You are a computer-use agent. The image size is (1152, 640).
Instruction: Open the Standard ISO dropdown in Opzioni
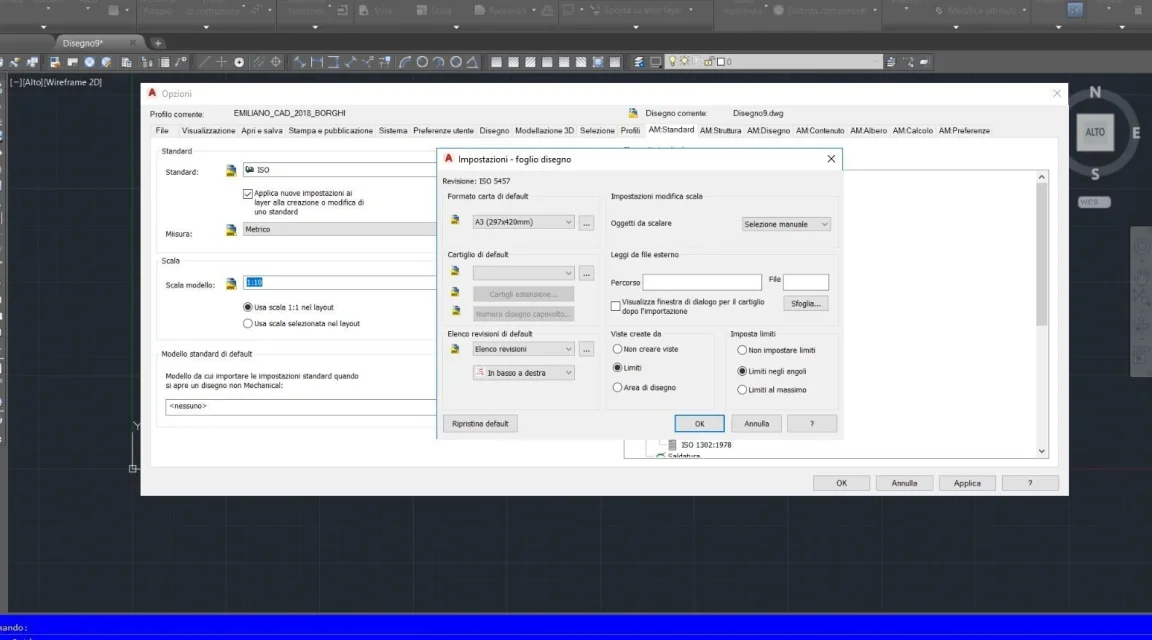[339, 170]
